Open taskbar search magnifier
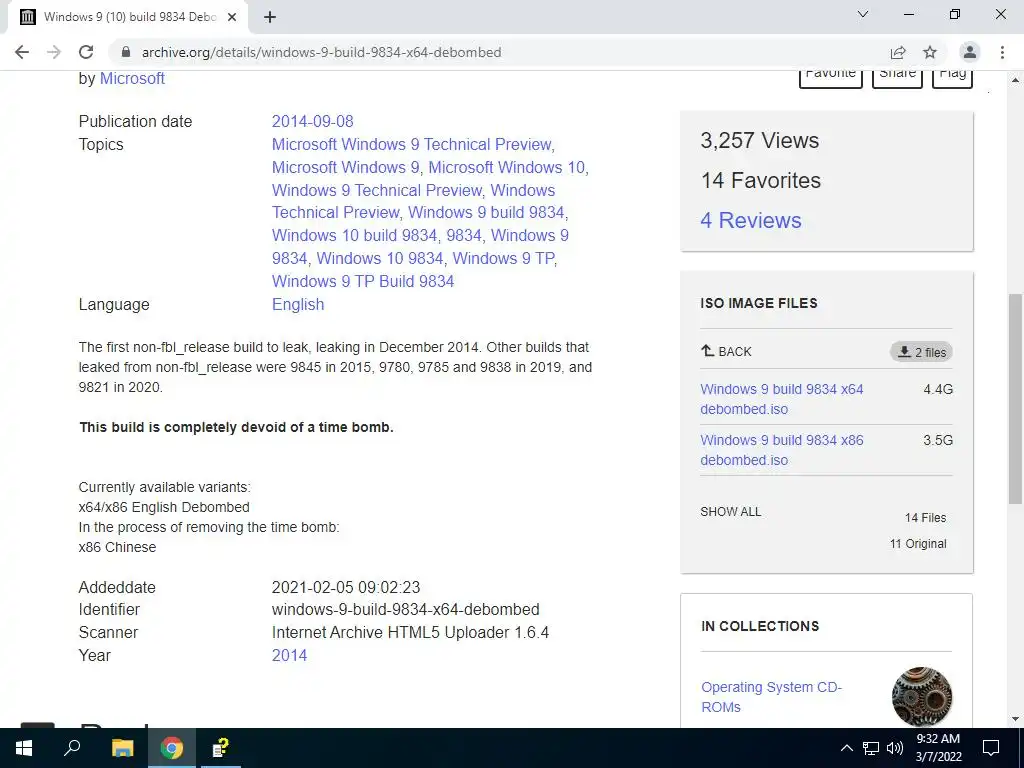Viewport: 1024px width, 768px height. (72, 748)
